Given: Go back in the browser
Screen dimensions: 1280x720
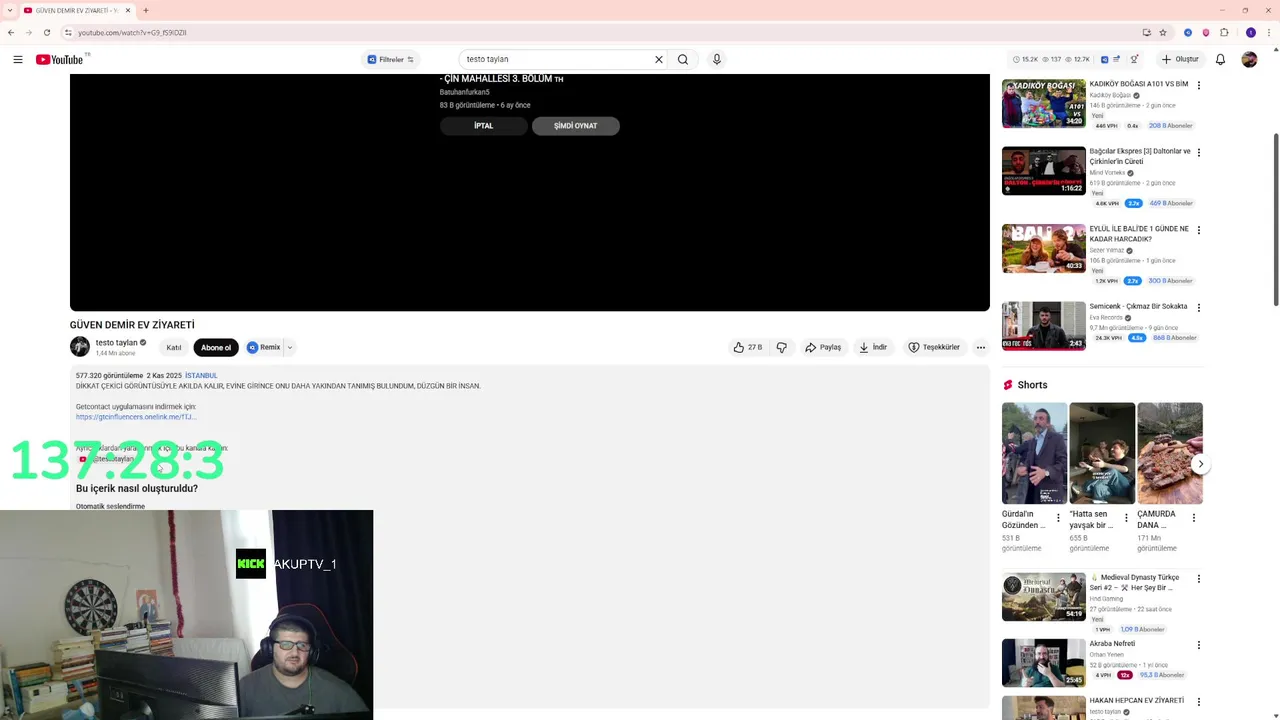Looking at the screenshot, I should [11, 32].
